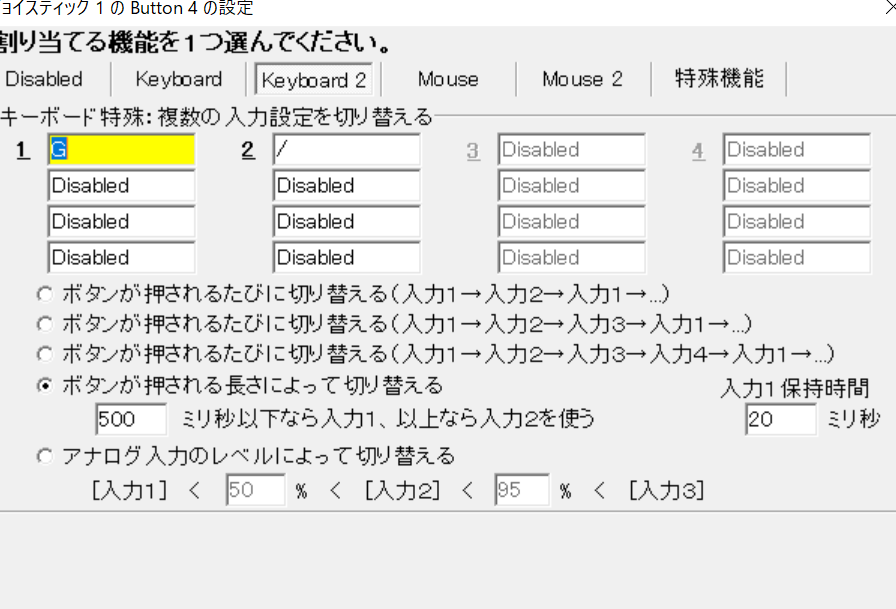Click the column label 3

tap(473, 151)
